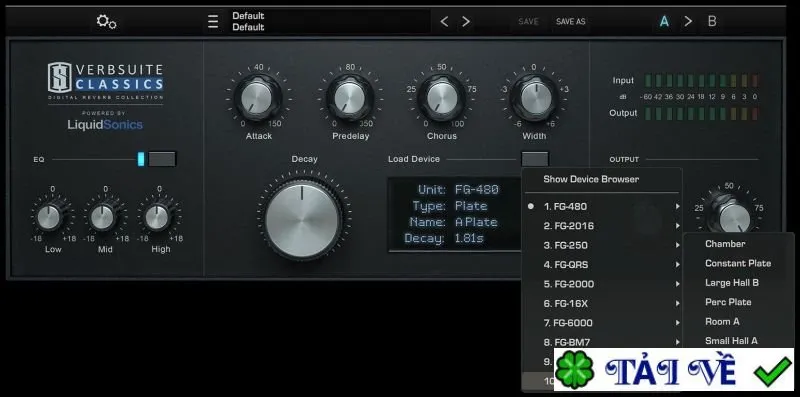
Task: Go to the next preset arrow
Action: pos(466,21)
